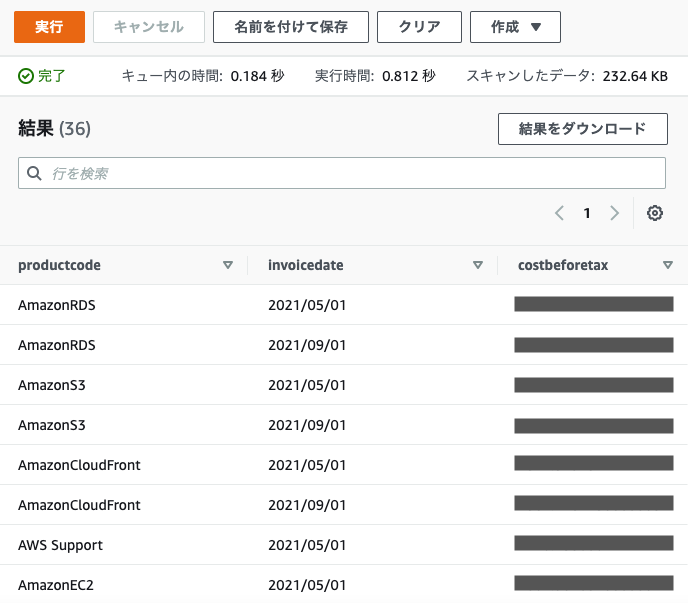
Task: Open table preferences gear icon
Action: click(x=655, y=213)
